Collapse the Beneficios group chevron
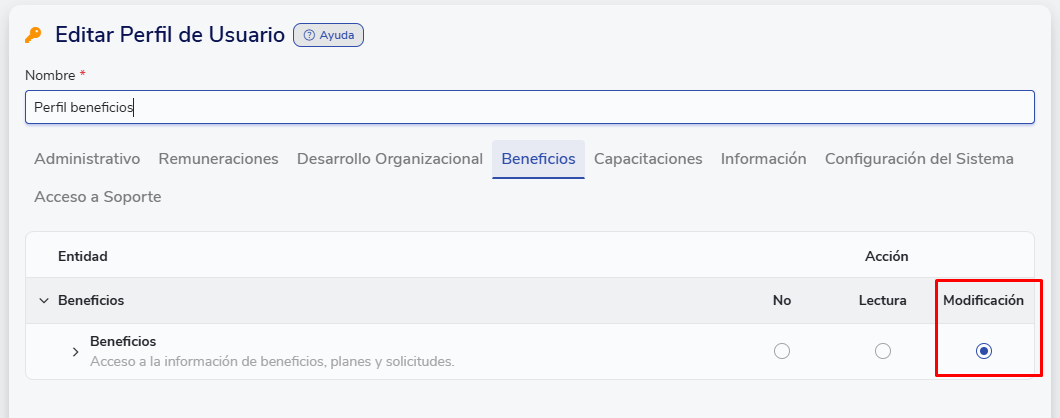Image resolution: width=1060 pixels, height=418 pixels. coord(43,300)
